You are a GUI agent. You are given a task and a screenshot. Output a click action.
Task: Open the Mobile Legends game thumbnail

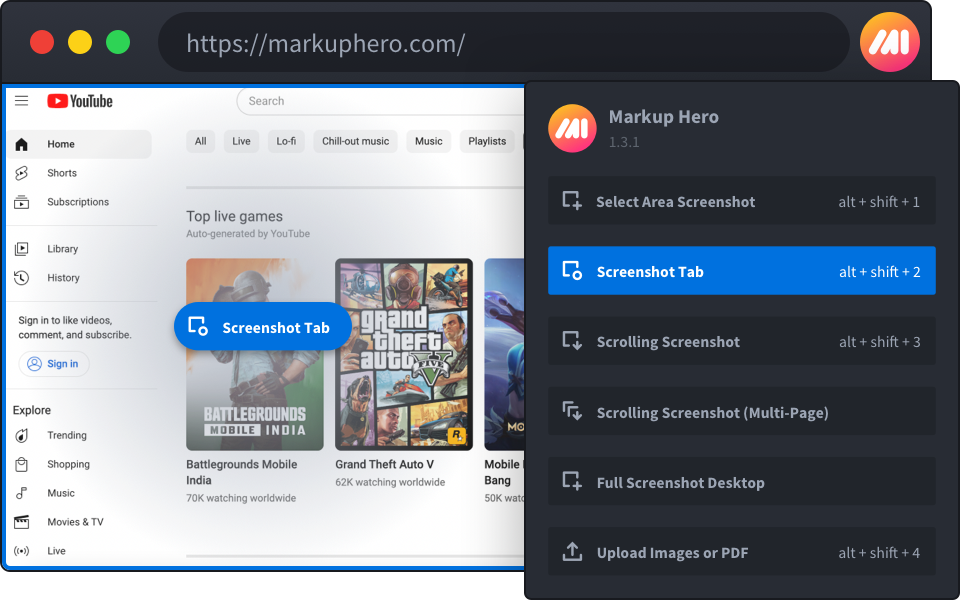coord(504,354)
